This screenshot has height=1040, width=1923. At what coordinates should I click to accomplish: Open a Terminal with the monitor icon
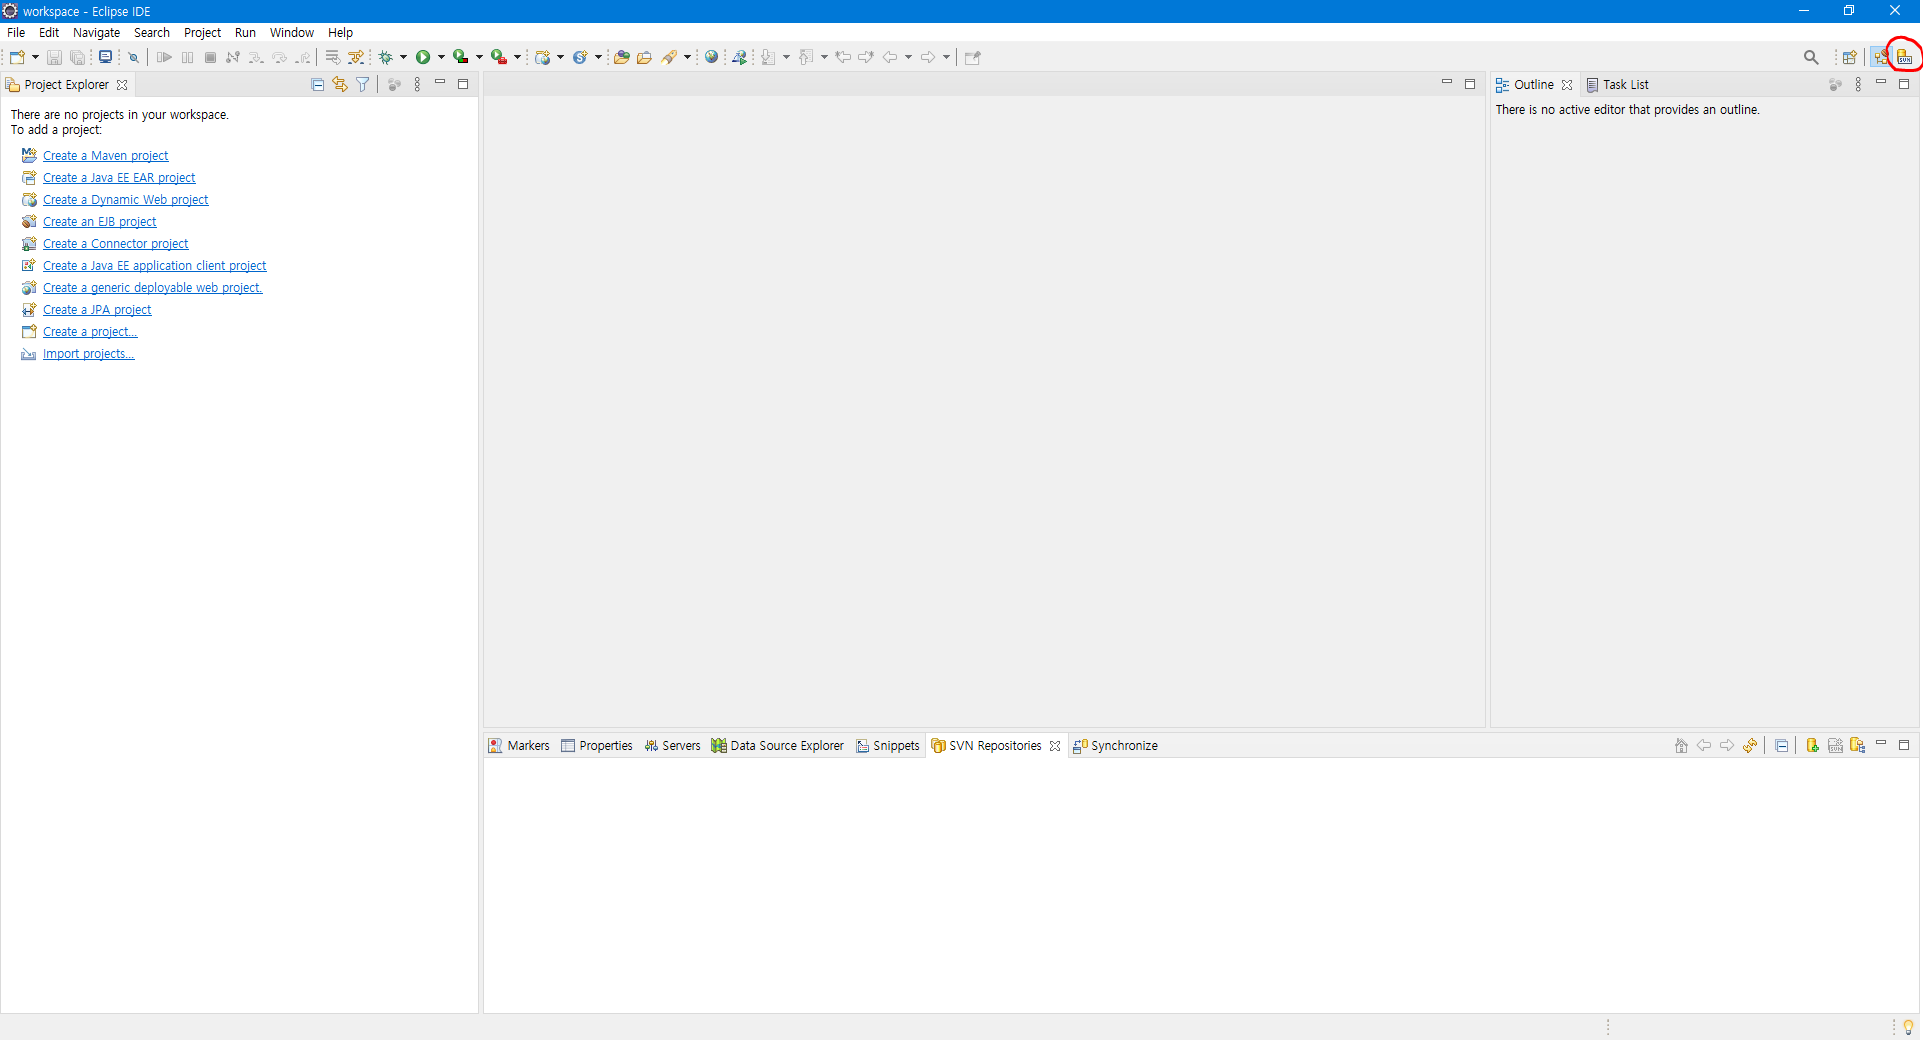click(105, 57)
